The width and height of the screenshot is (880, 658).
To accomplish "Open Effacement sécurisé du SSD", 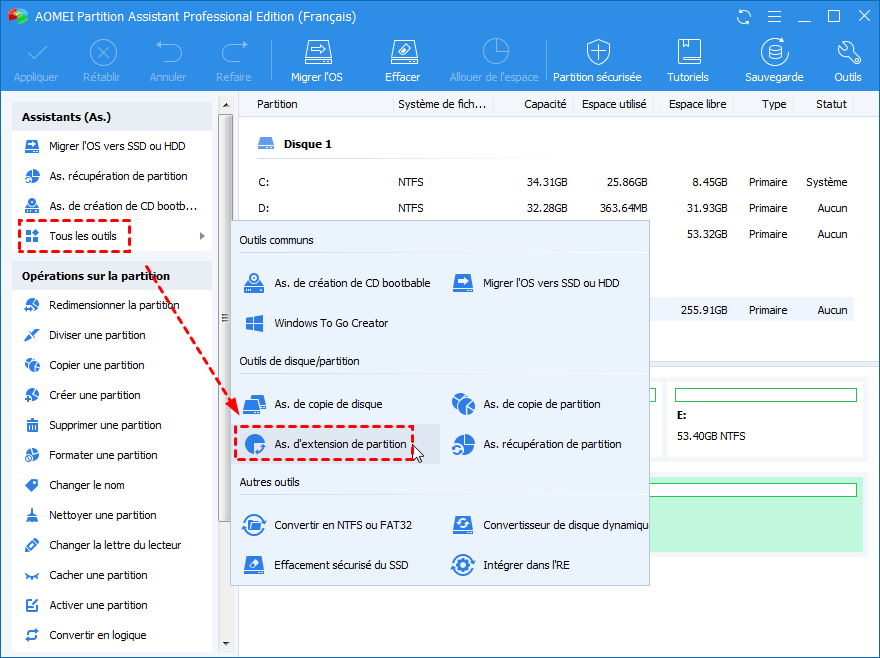I will pos(326,565).
